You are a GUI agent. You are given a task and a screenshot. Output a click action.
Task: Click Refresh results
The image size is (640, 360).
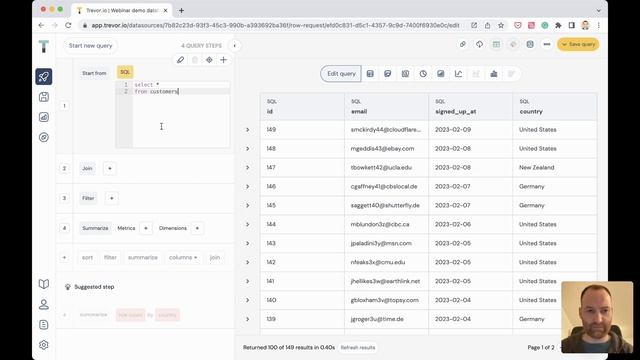pyautogui.click(x=358, y=348)
